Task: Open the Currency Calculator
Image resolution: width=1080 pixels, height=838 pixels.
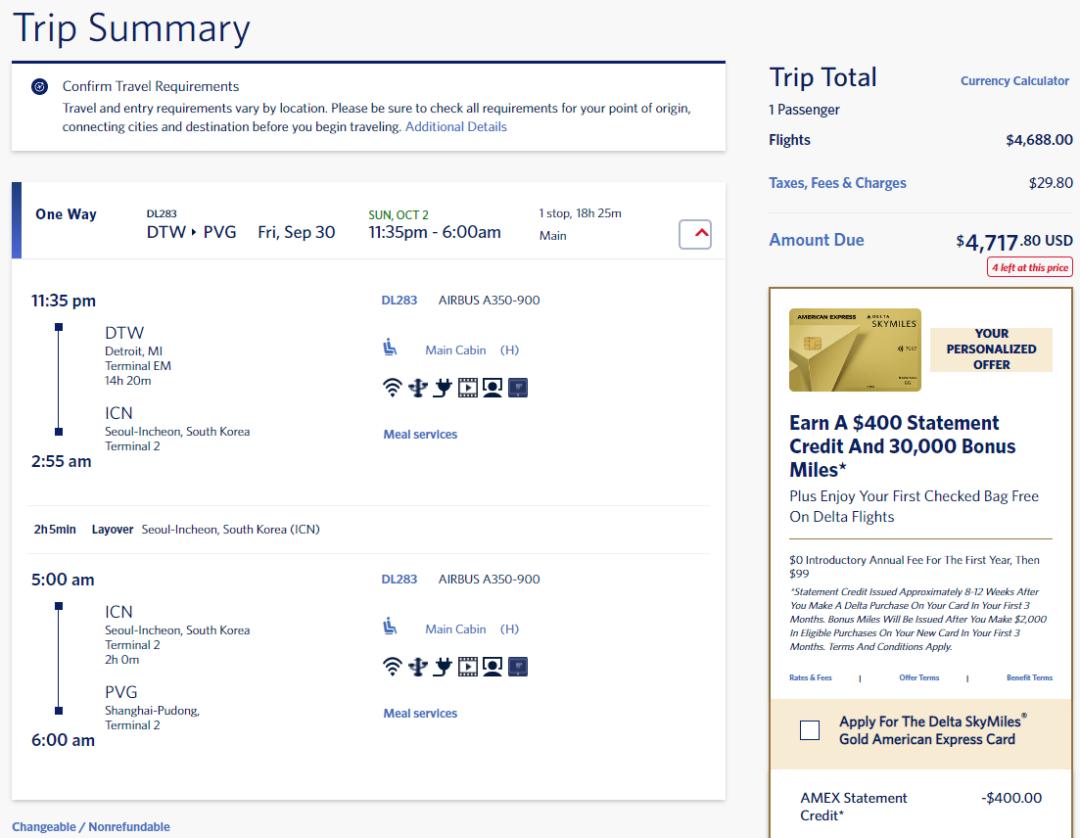Action: click(x=1014, y=81)
